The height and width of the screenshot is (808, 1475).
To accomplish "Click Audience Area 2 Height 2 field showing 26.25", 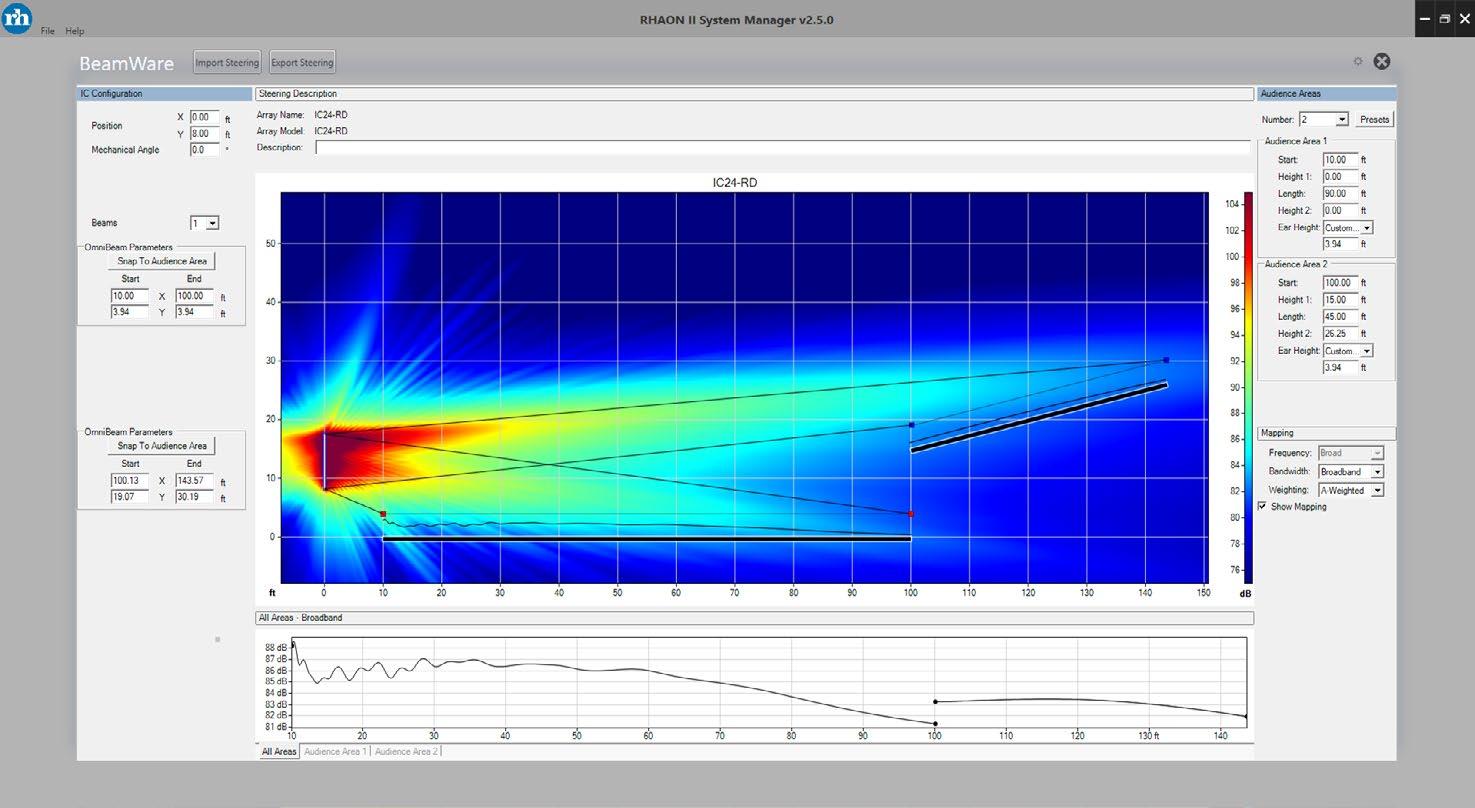I will [x=1340, y=334].
